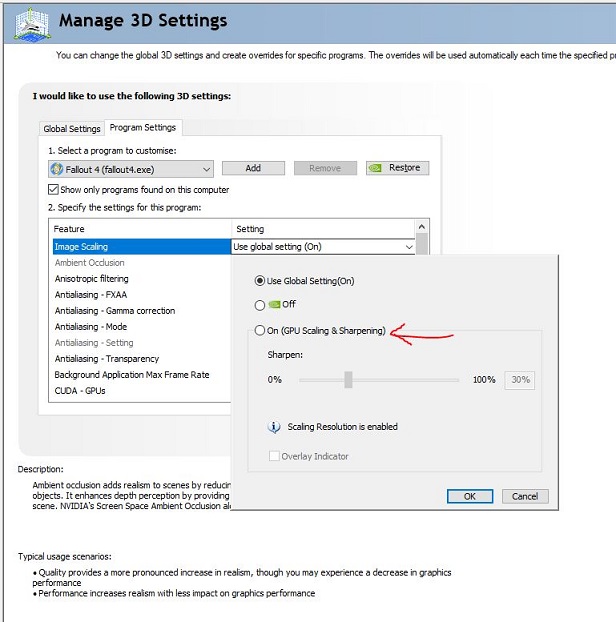Screen dimensions: 616x622
Task: Click the Add program button
Action: (253, 168)
